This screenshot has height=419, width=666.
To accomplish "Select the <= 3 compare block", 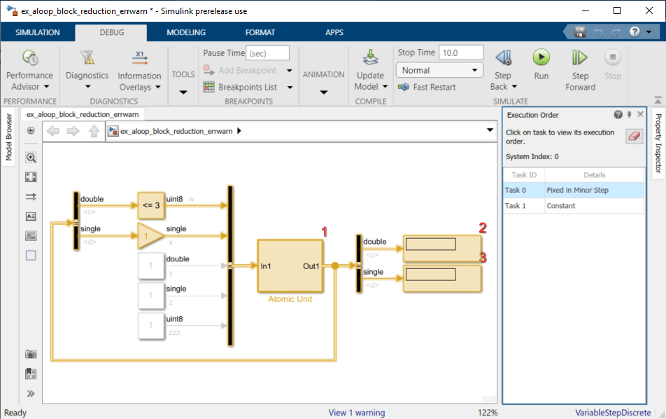I will point(151,205).
